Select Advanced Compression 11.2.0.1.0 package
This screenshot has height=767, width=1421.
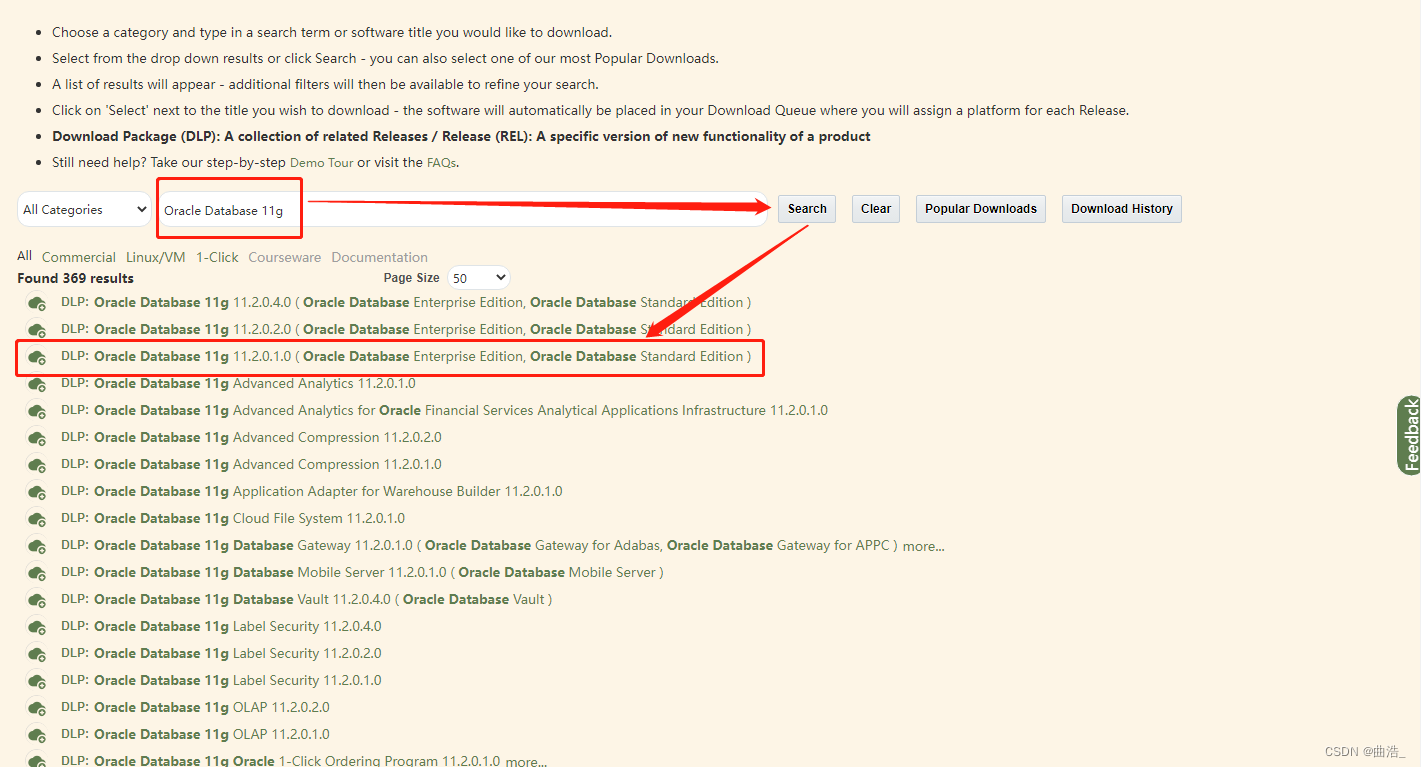[x=251, y=464]
